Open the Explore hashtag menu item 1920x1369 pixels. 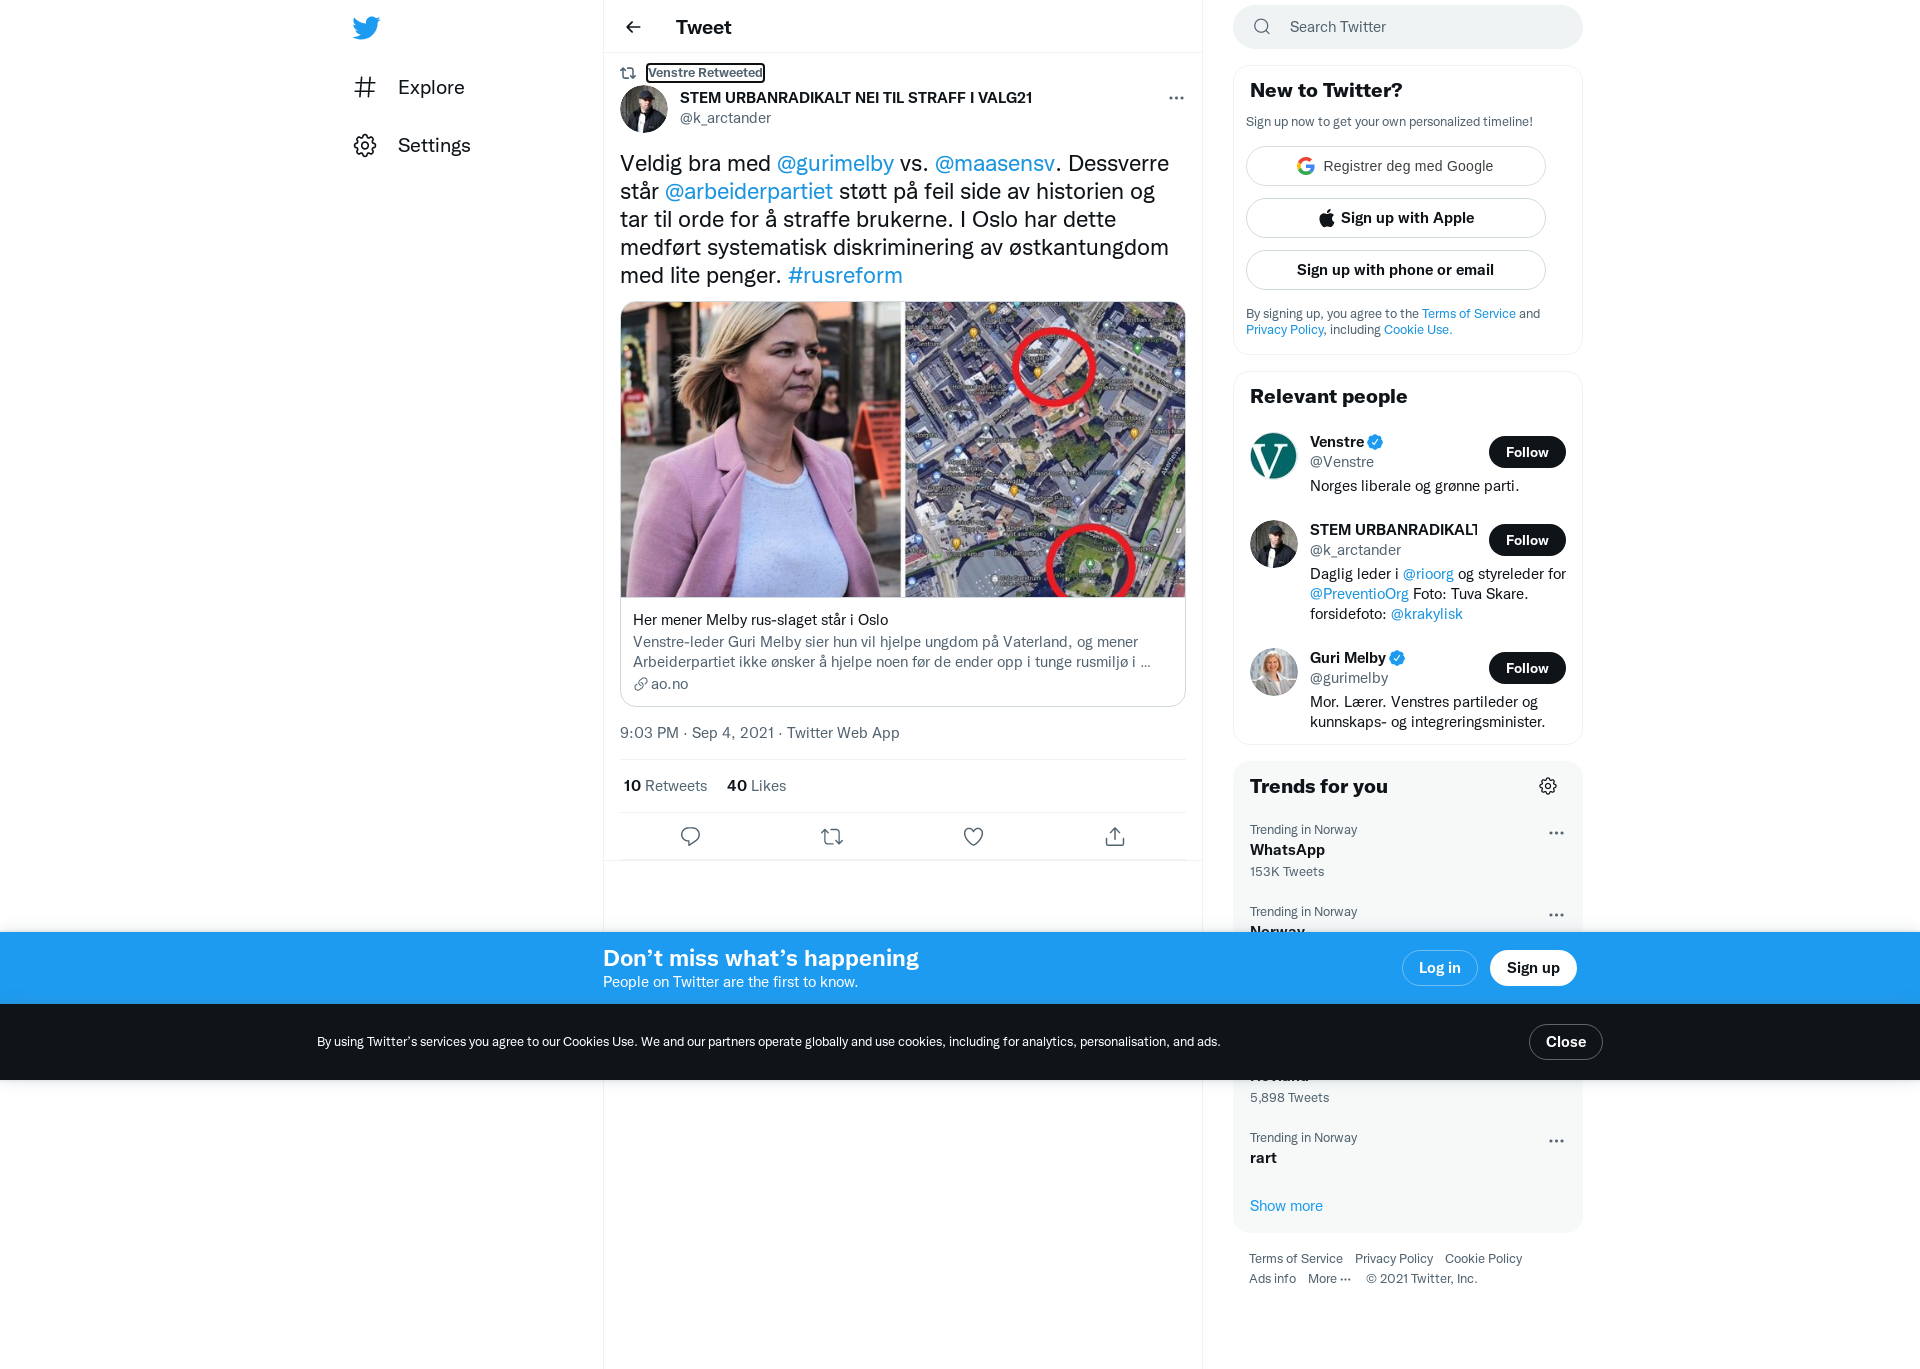410,87
